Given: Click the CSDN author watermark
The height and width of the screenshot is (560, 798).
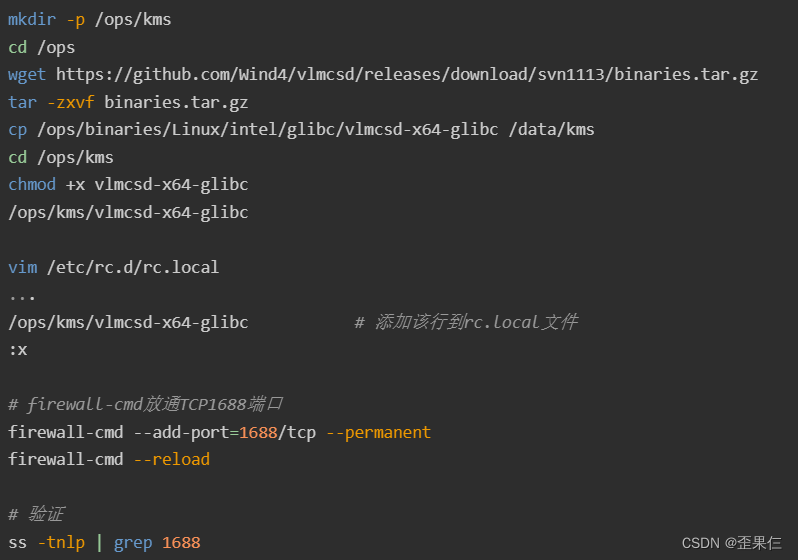Looking at the screenshot, I should (x=731, y=543).
